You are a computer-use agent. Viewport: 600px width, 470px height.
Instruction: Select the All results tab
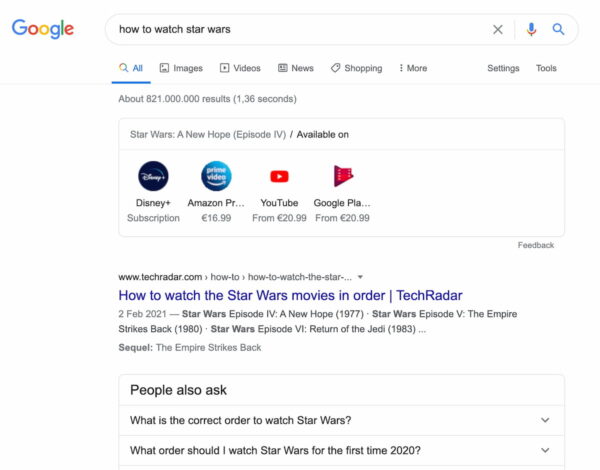131,68
